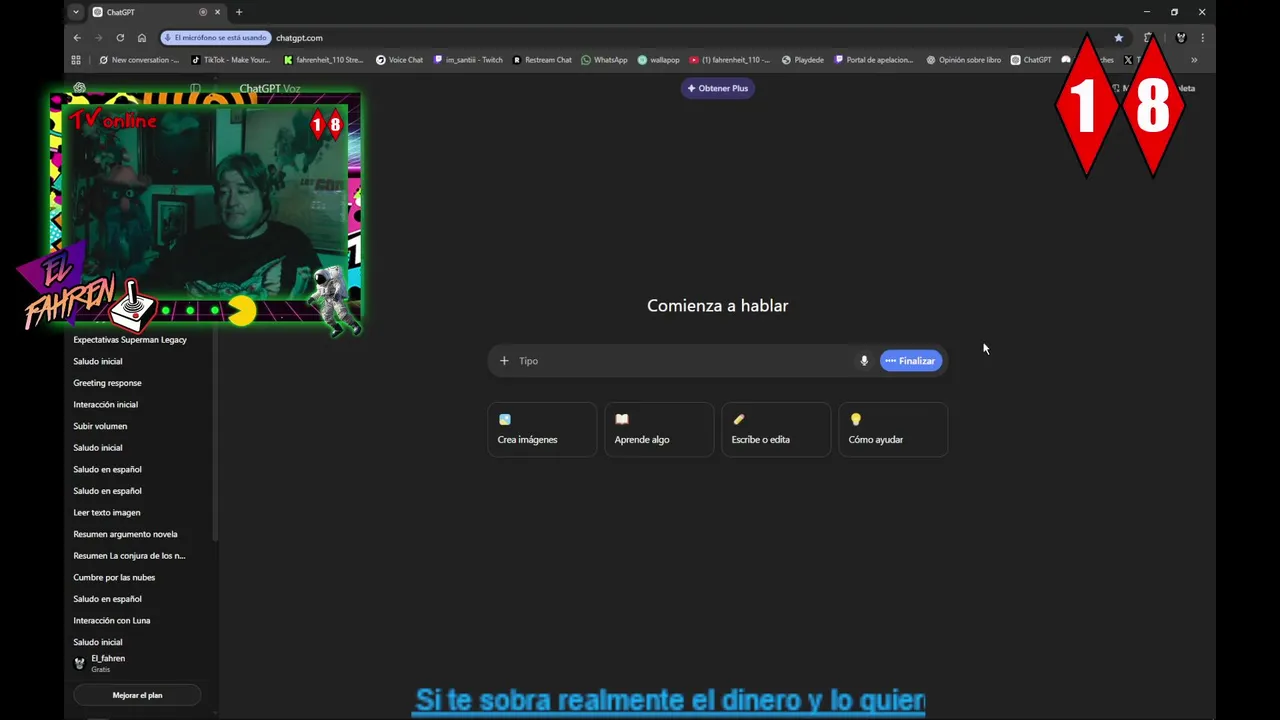Open the ChatGPT Voz model selector
This screenshot has width=1280, height=720.
point(270,88)
